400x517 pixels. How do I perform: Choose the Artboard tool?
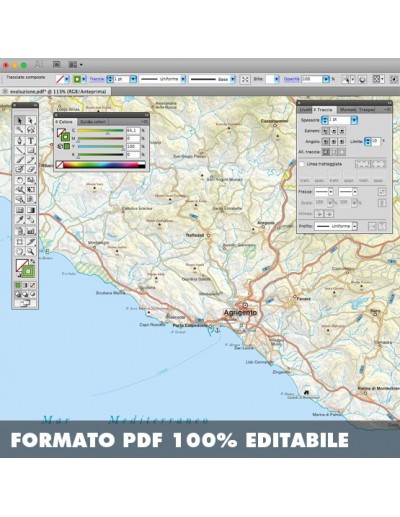[x=20, y=241]
